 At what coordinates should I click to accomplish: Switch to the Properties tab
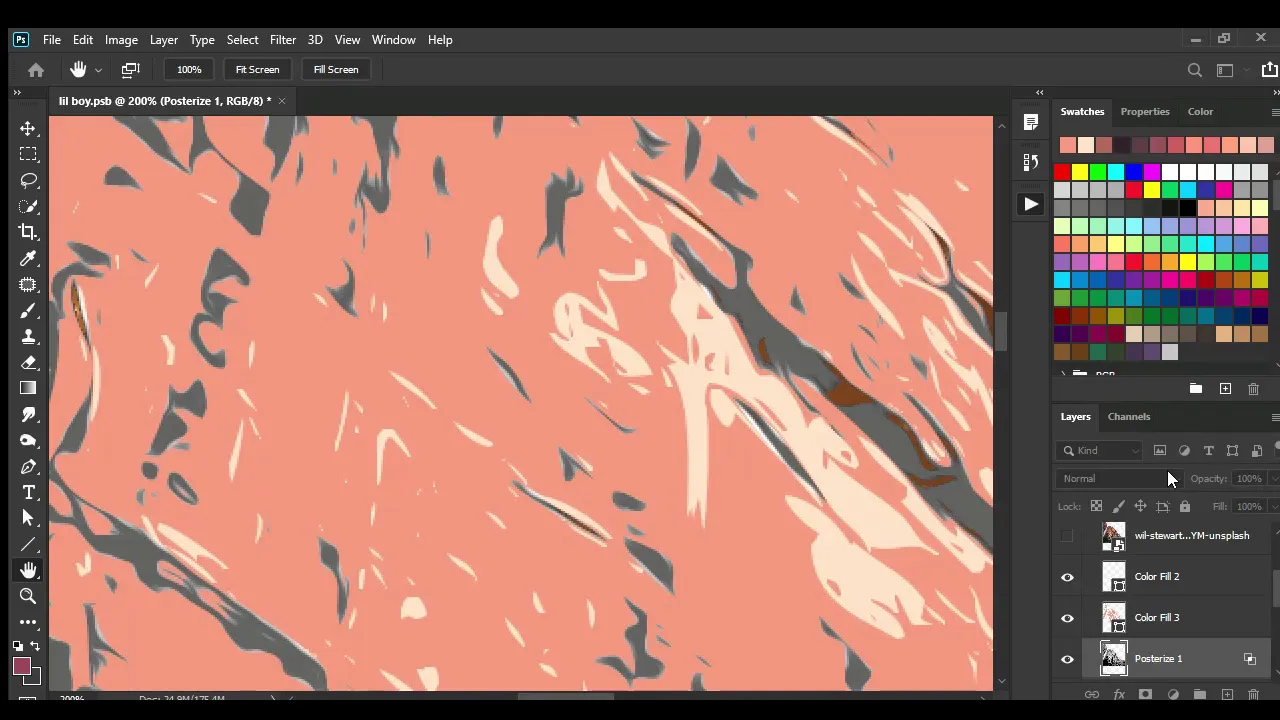(1145, 112)
